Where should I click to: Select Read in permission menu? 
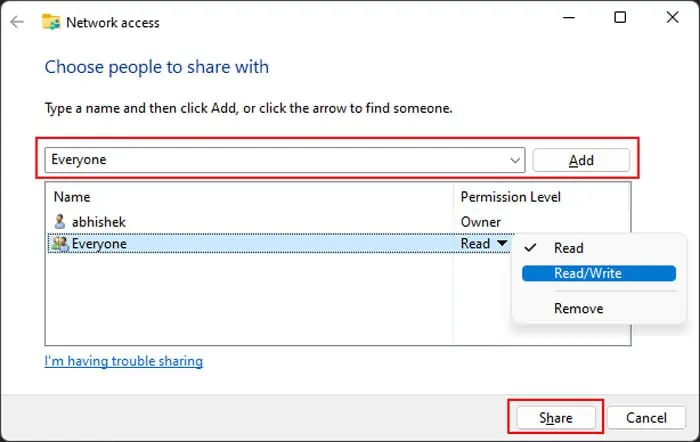coord(569,248)
